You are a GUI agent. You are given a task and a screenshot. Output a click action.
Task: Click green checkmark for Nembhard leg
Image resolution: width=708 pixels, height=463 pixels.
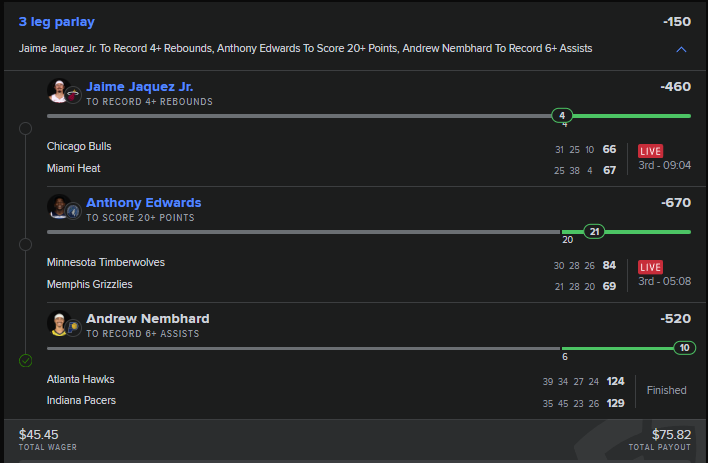point(25,361)
